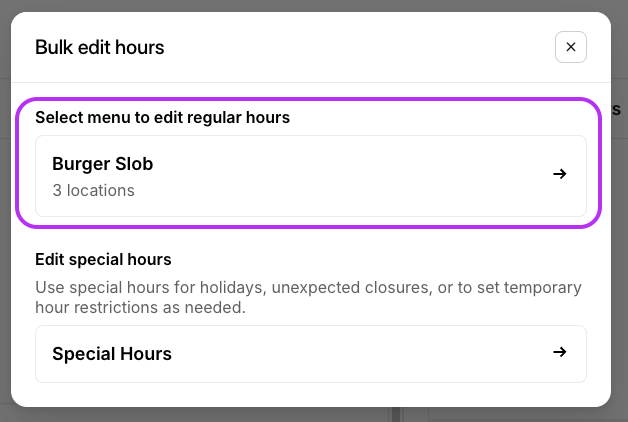
Task: Select the "Burger Slob" name label
Action: pyautogui.click(x=102, y=164)
